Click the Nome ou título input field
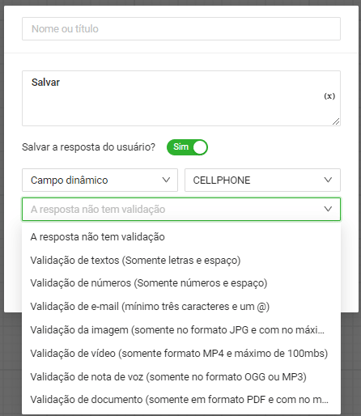This screenshot has height=416, width=361. (x=181, y=29)
